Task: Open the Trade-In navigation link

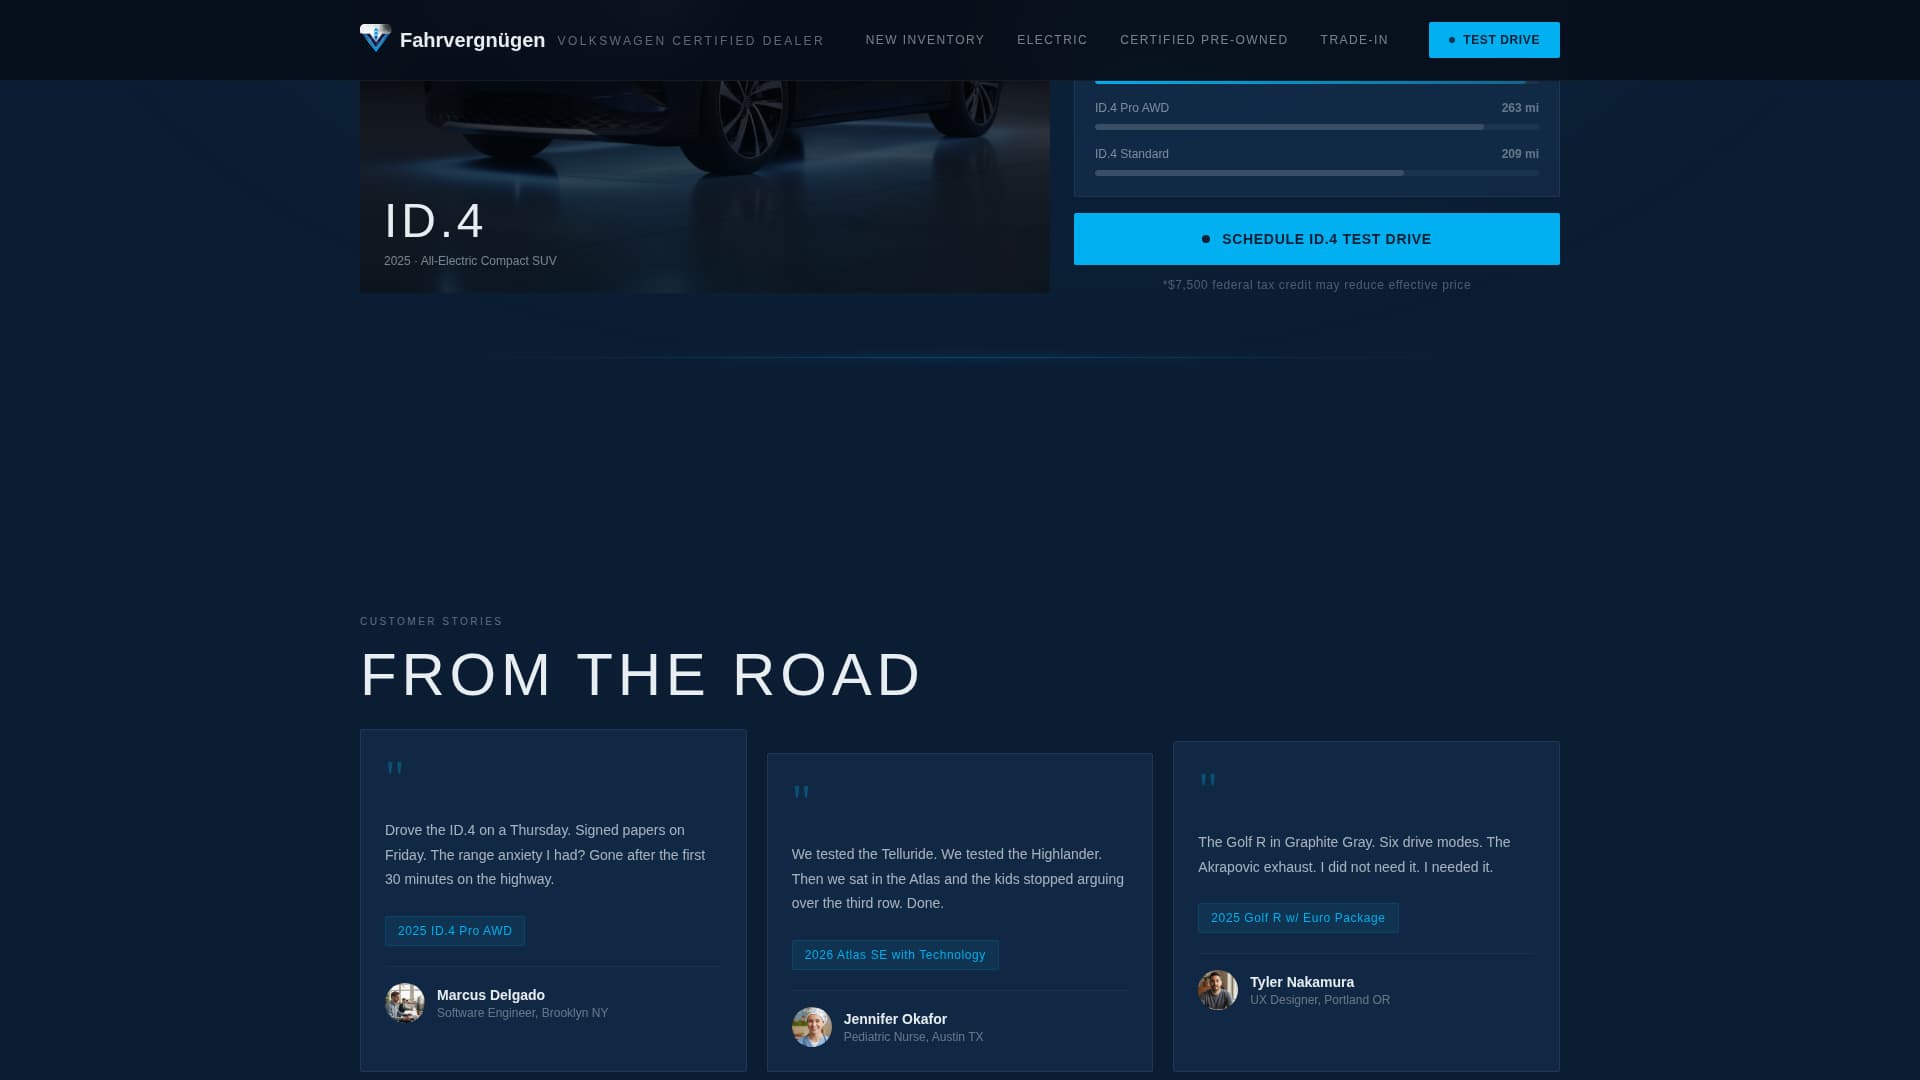Action: [1354, 40]
